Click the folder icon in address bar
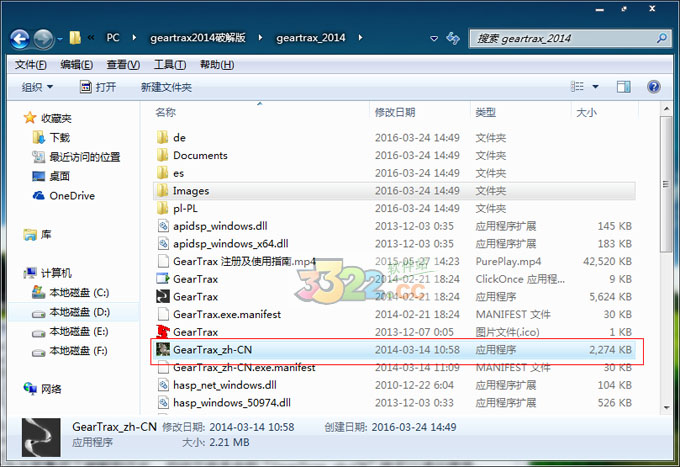The width and height of the screenshot is (680, 467). coord(75,38)
